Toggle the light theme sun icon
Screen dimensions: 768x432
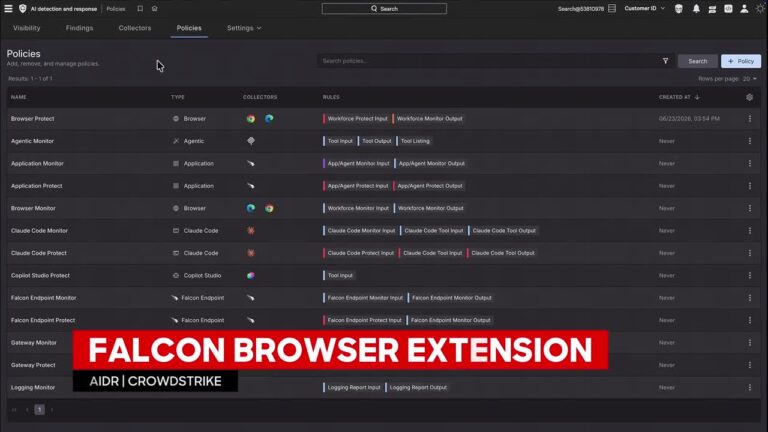point(760,9)
